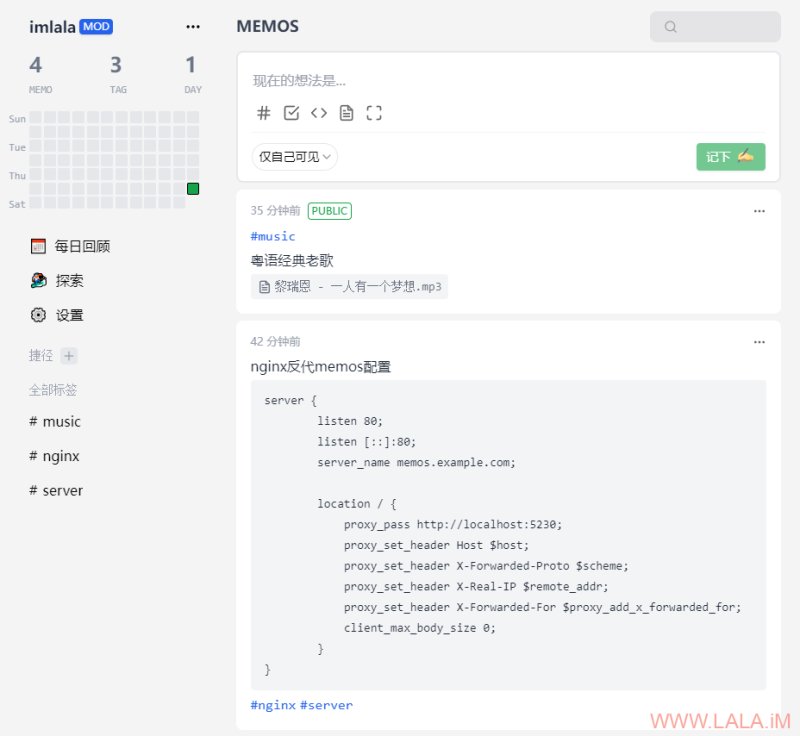Focus the memo text input 现在的想法是
800x736 pixels.
coord(508,81)
